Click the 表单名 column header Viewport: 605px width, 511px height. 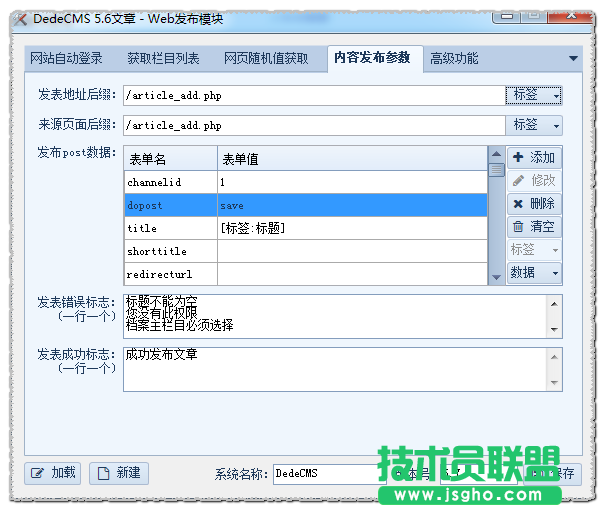[x=171, y=159]
